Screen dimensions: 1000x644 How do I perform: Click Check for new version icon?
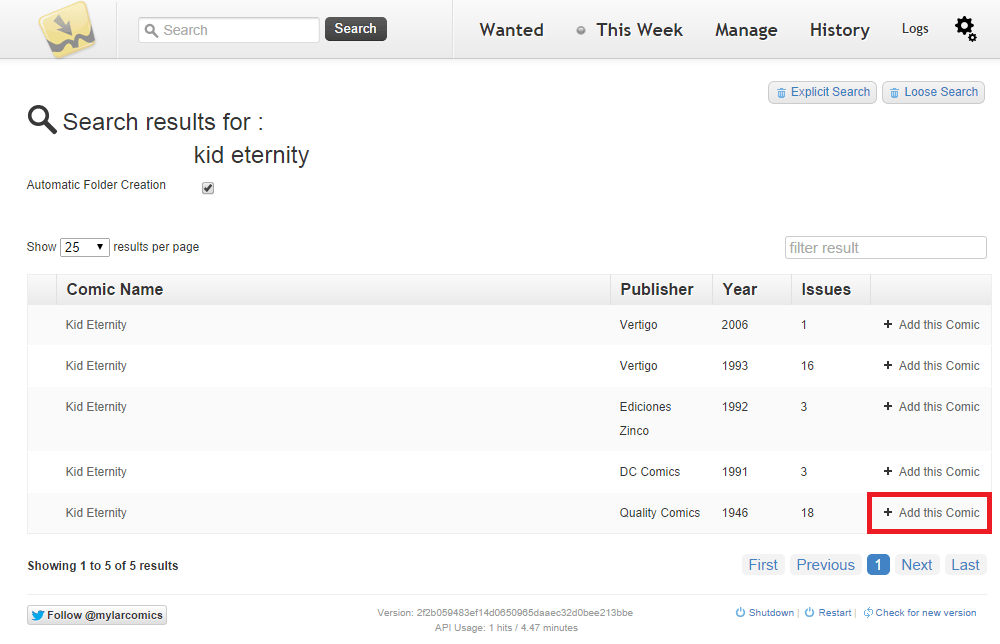pyautogui.click(x=868, y=613)
